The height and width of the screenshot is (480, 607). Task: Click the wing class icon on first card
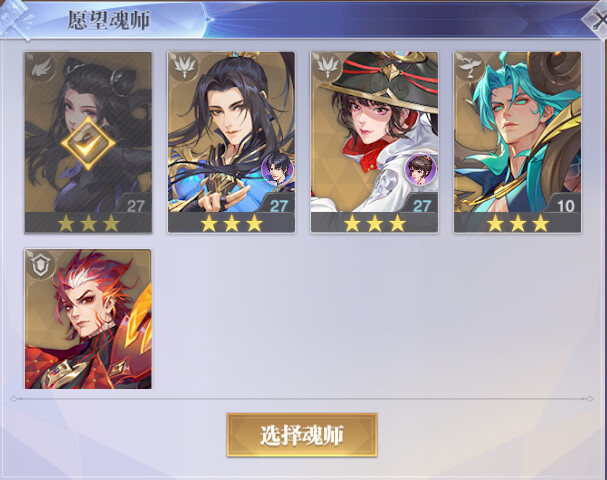point(41,69)
